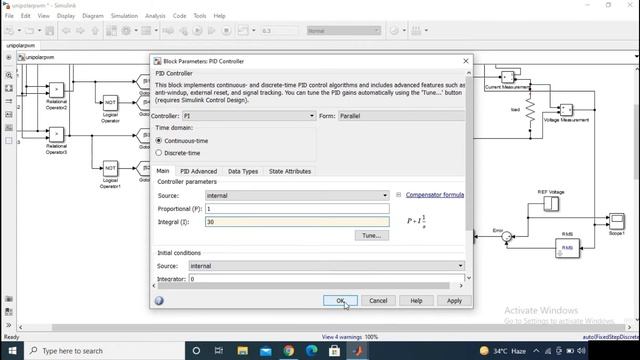Click the Save model toolbar icon
The height and width of the screenshot is (360, 640).
click(x=50, y=31)
